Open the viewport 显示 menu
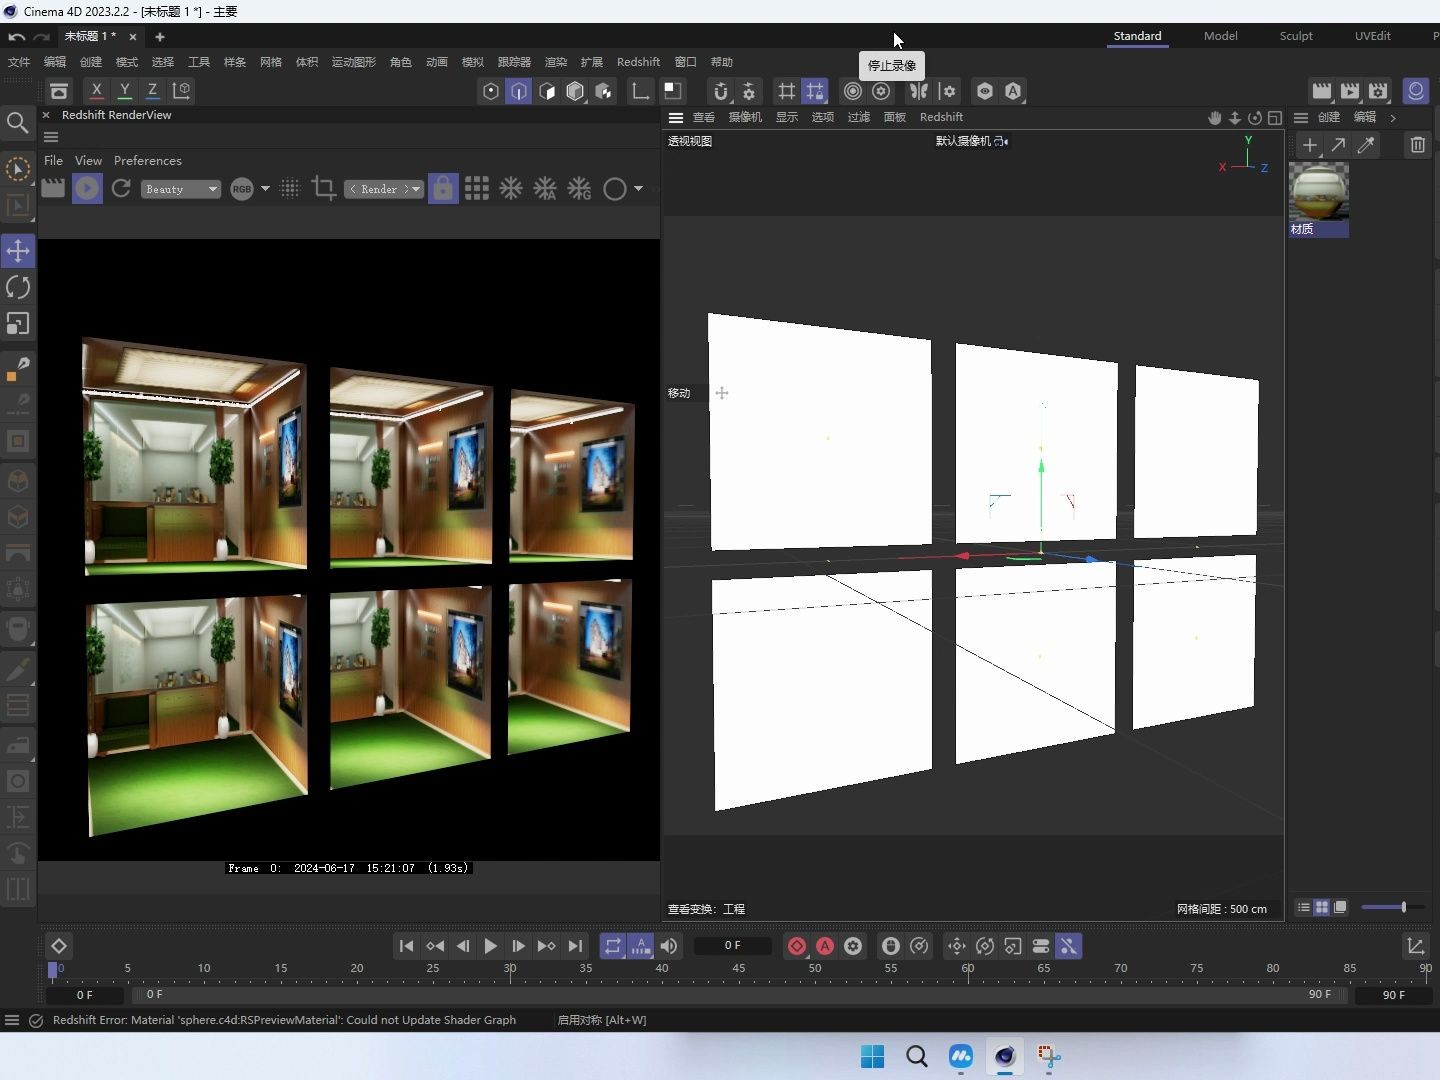The width and height of the screenshot is (1440, 1080). pyautogui.click(x=787, y=117)
